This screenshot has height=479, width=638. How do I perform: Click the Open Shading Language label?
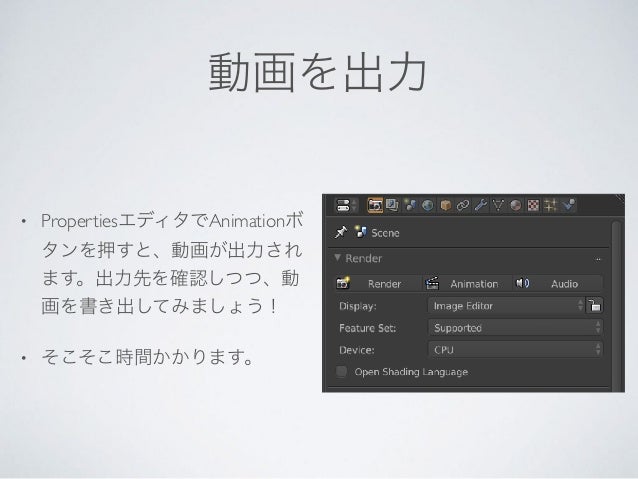[x=411, y=372]
